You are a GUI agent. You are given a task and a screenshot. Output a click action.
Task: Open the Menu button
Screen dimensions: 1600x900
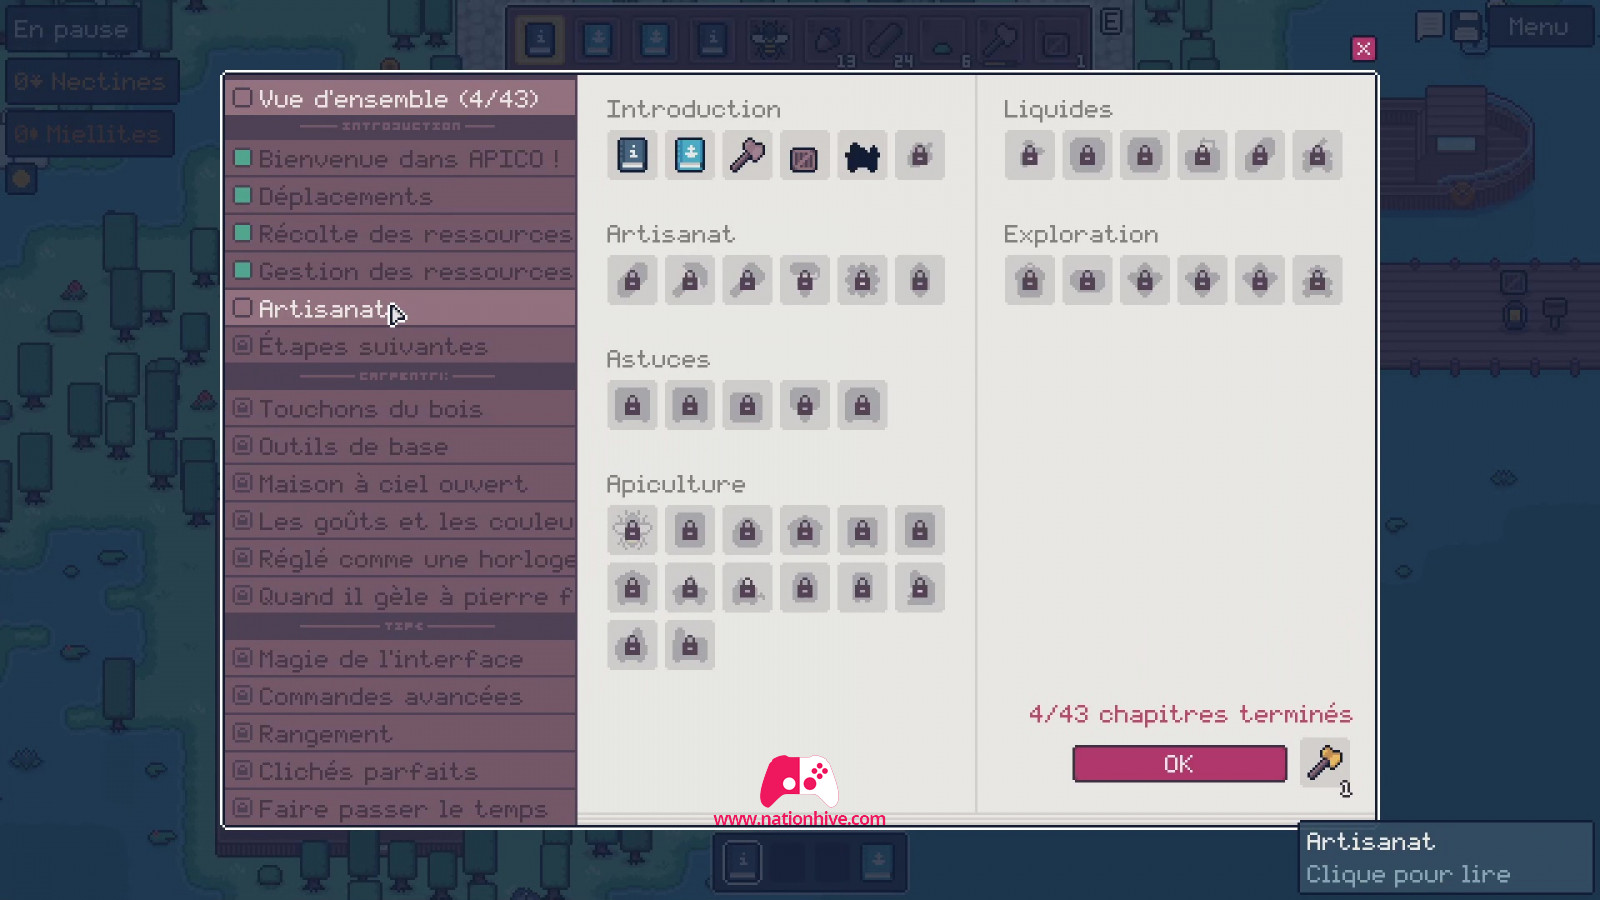(1538, 27)
